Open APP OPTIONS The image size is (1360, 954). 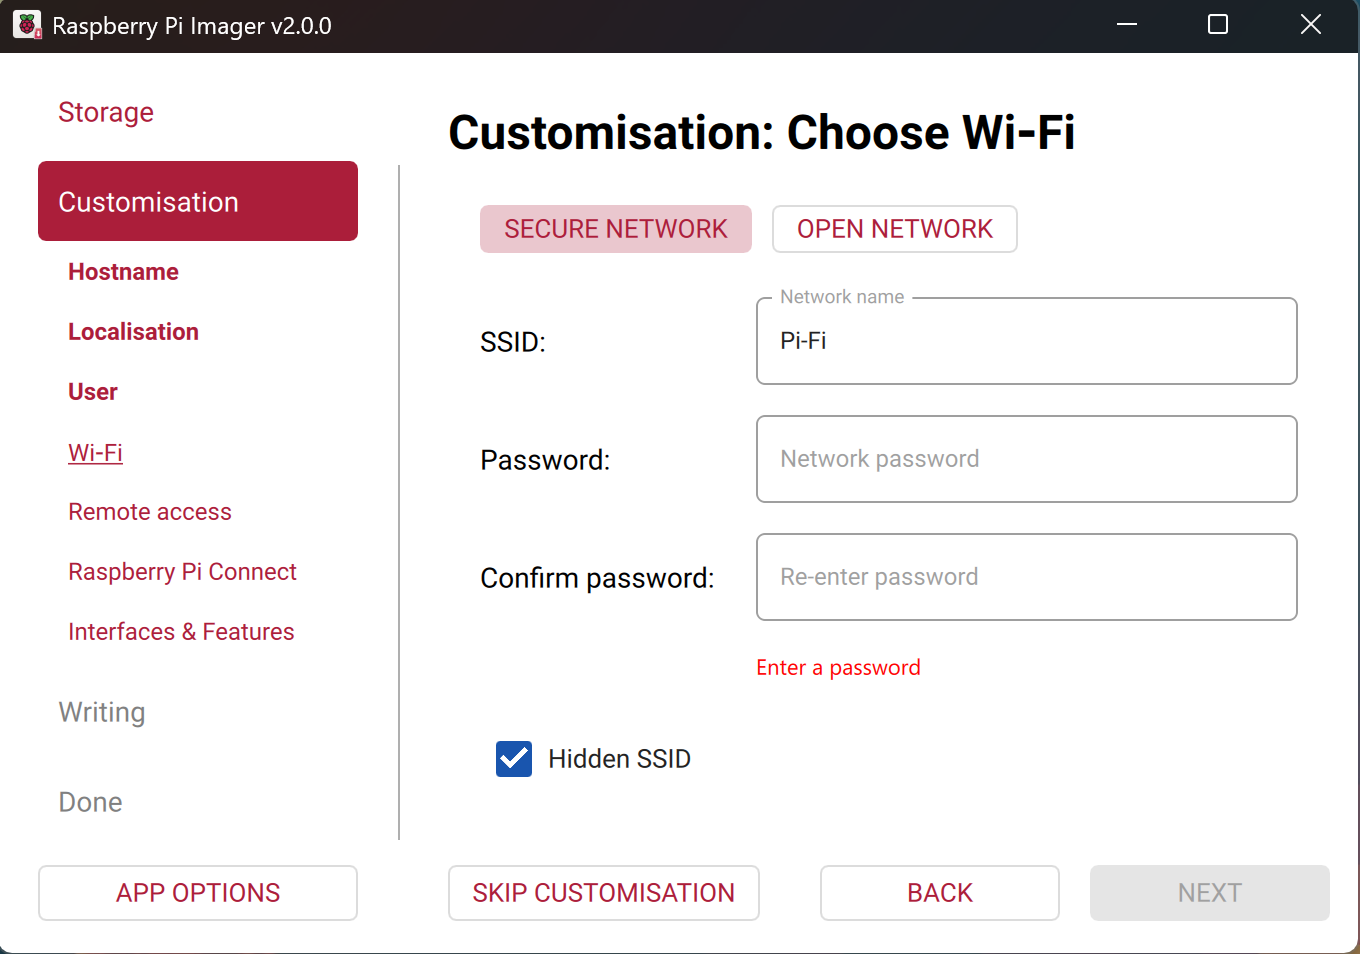click(x=197, y=892)
